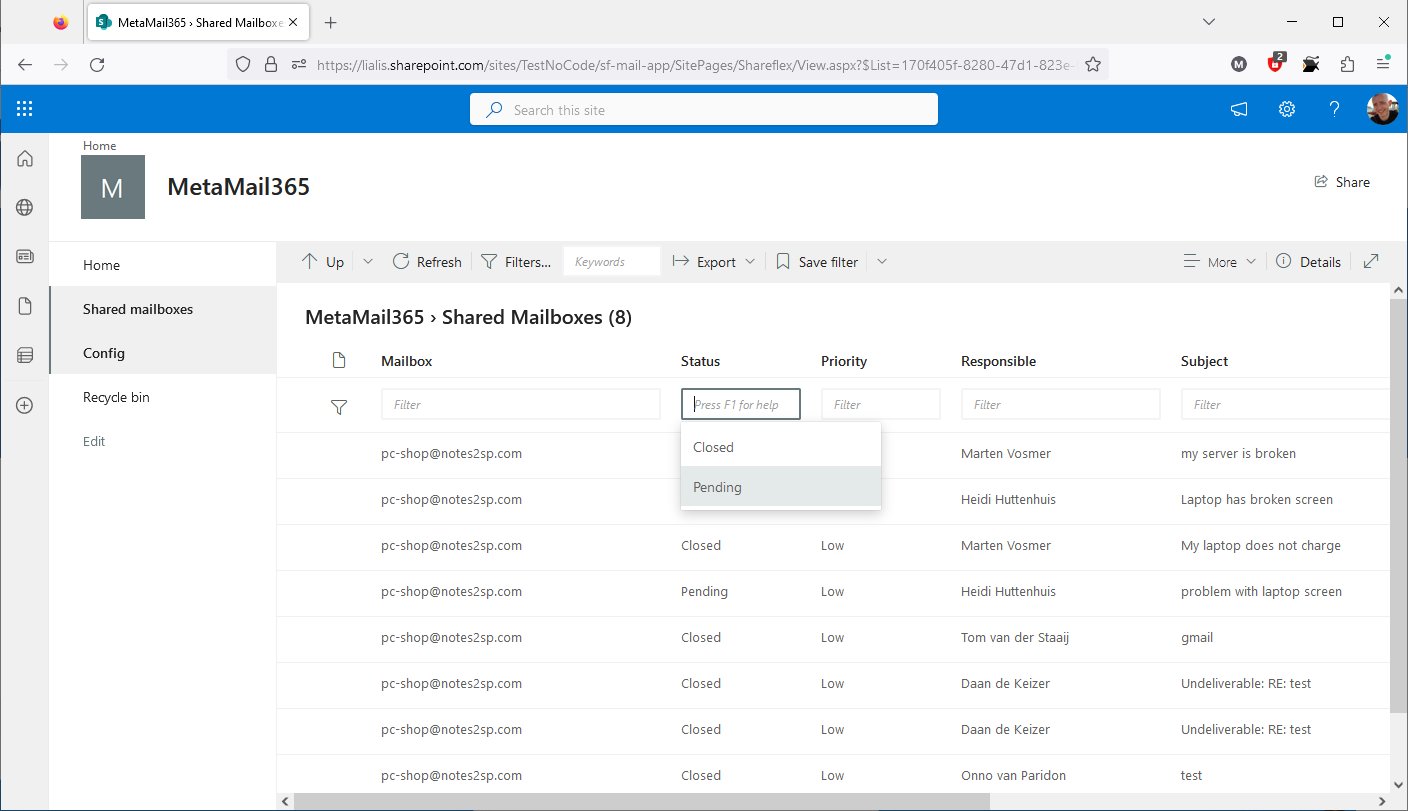The height and width of the screenshot is (811, 1408).
Task: Sort by the Subject column header
Action: click(1204, 361)
